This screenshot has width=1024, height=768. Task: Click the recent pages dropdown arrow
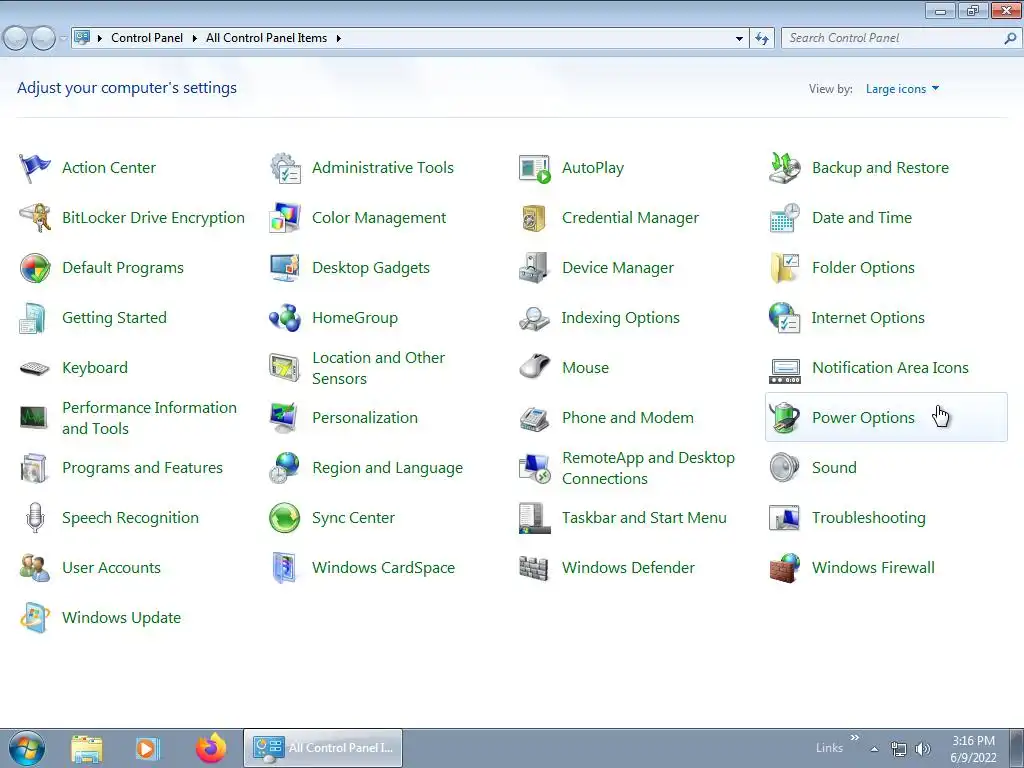63,39
